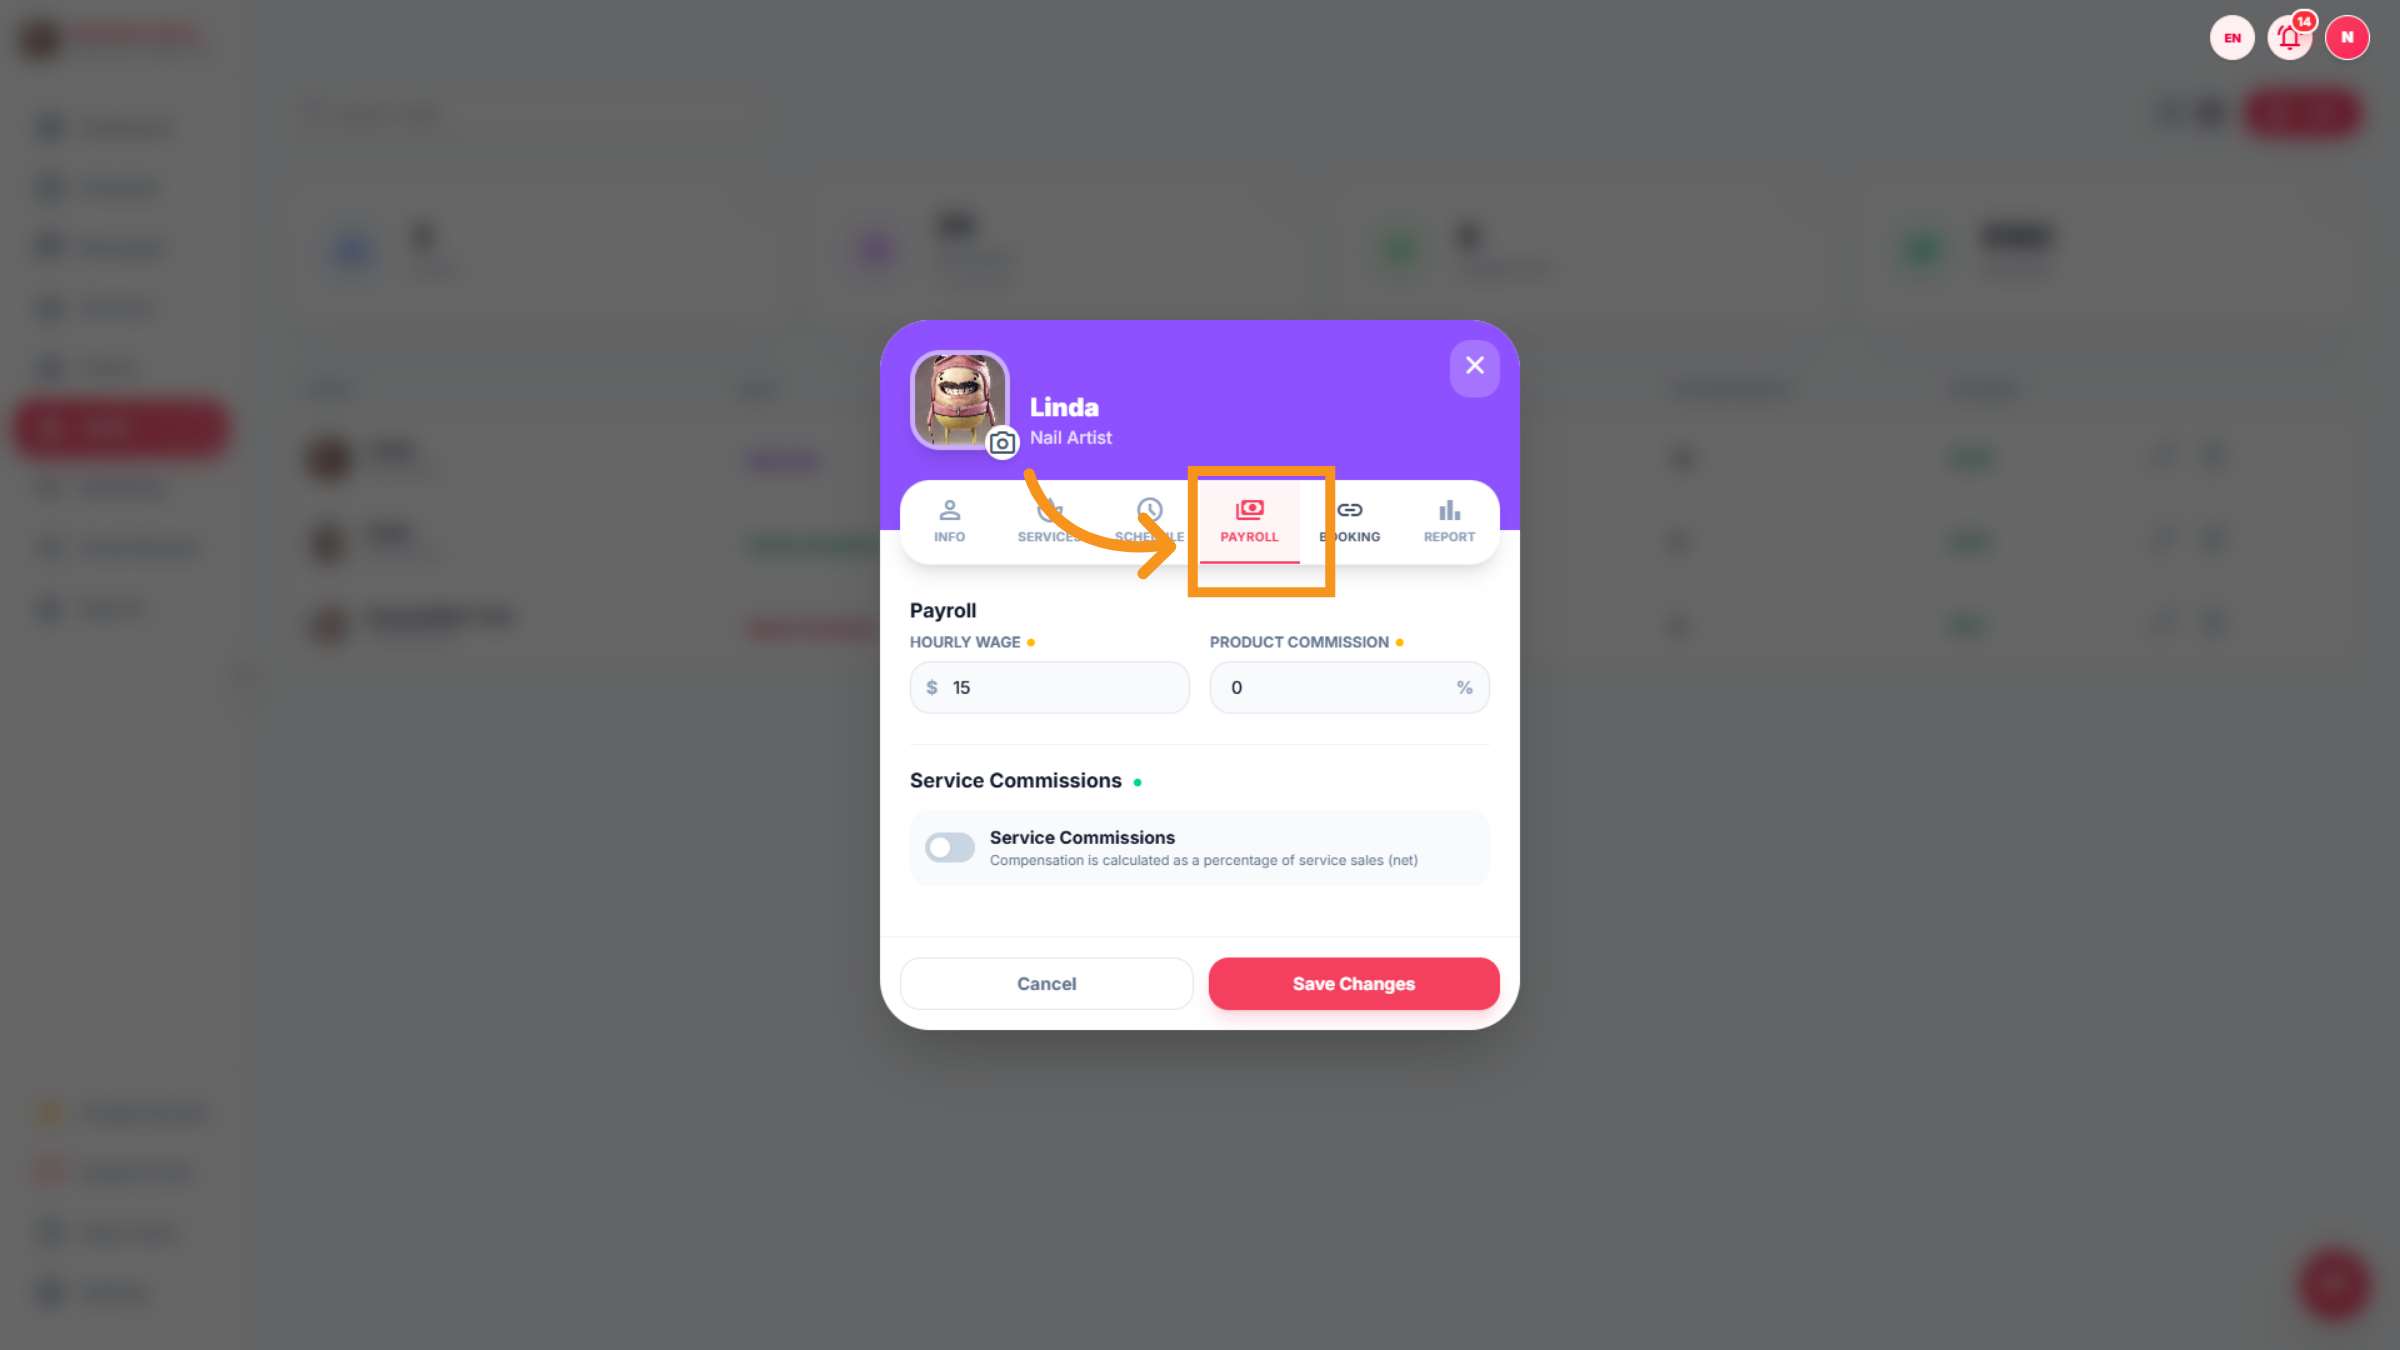Open the Info tab
The height and width of the screenshot is (1350, 2400).
(949, 522)
